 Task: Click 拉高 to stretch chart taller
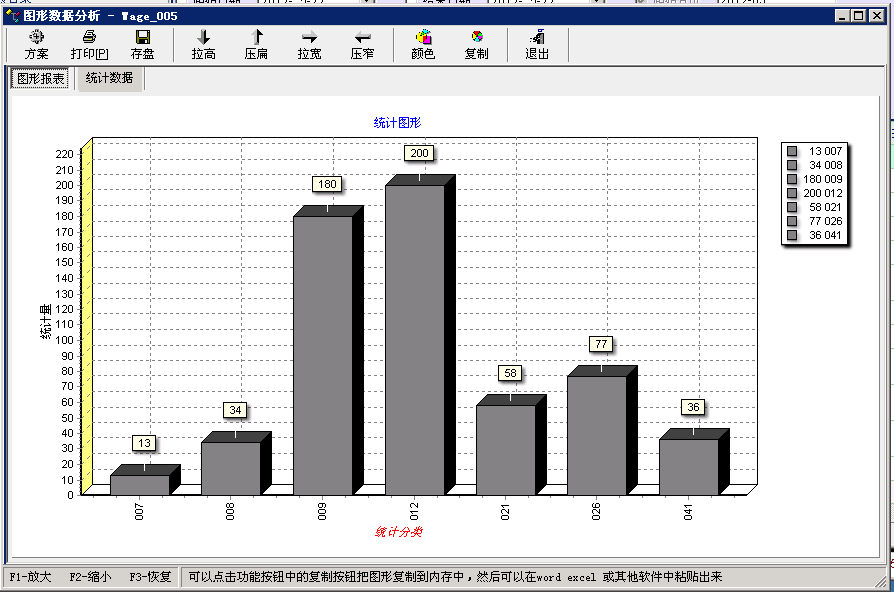204,44
